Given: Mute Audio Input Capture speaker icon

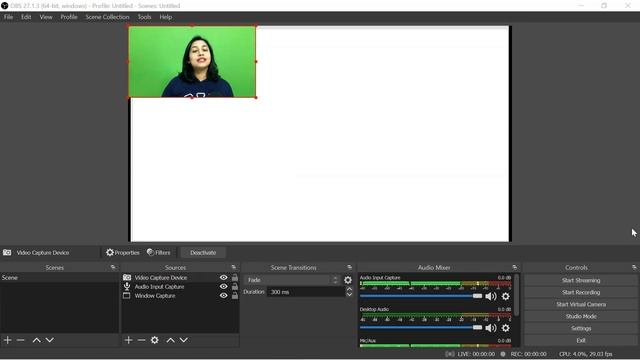Looking at the screenshot, I should pos(491,297).
